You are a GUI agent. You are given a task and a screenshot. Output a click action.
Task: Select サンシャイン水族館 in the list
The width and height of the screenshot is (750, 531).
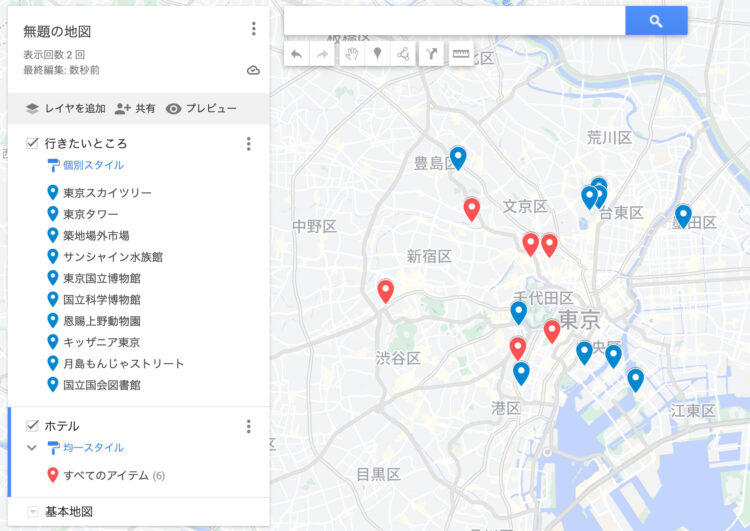click(x=105, y=257)
